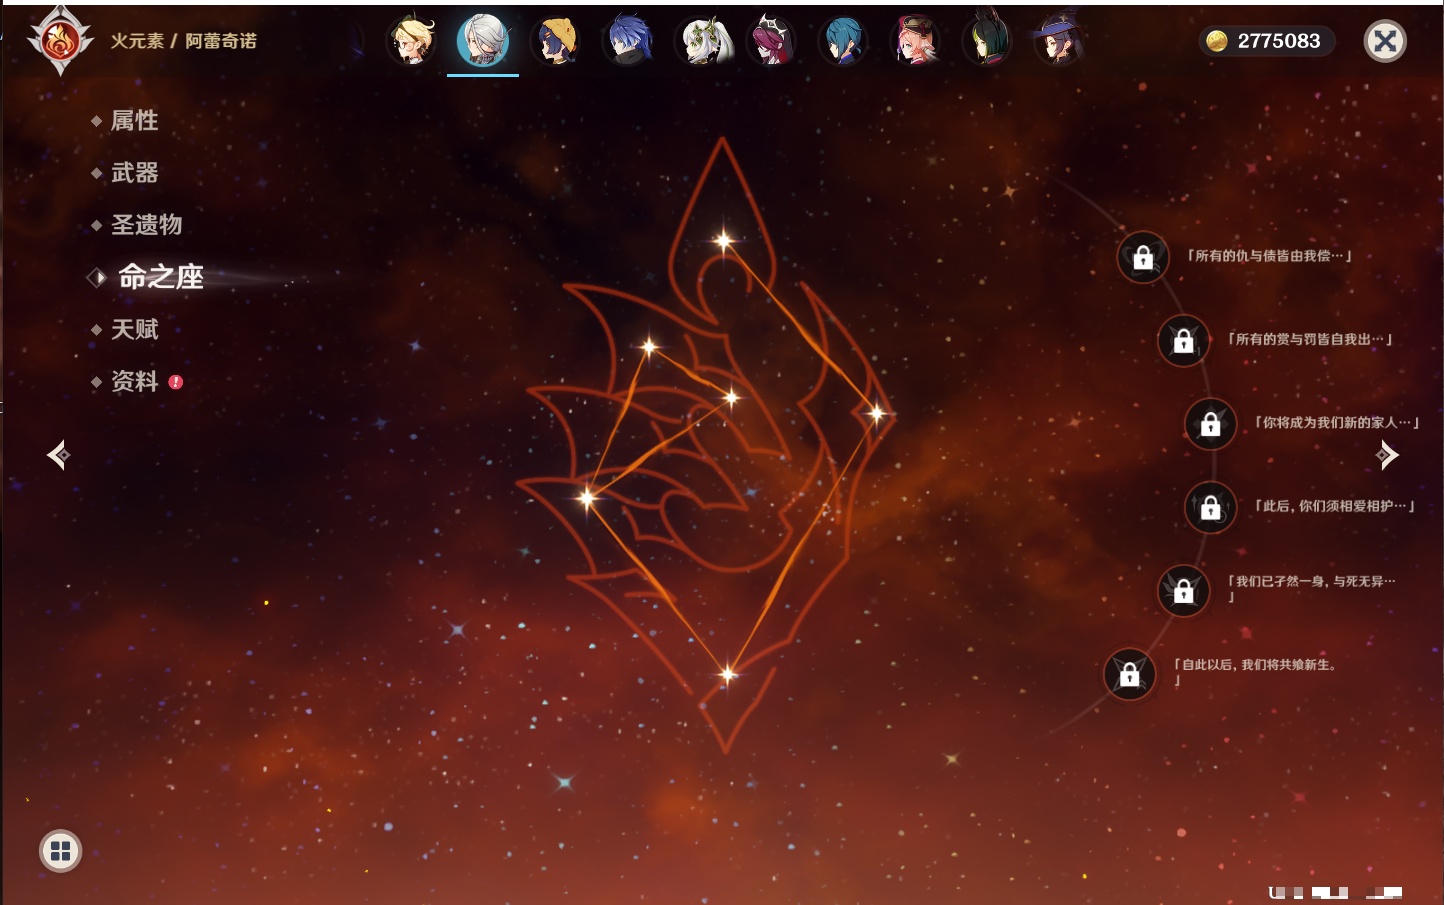The image size is (1444, 905).
Task: Click the lock icon for 「所有的赏与罚皆自我出…」
Action: pos(1183,341)
